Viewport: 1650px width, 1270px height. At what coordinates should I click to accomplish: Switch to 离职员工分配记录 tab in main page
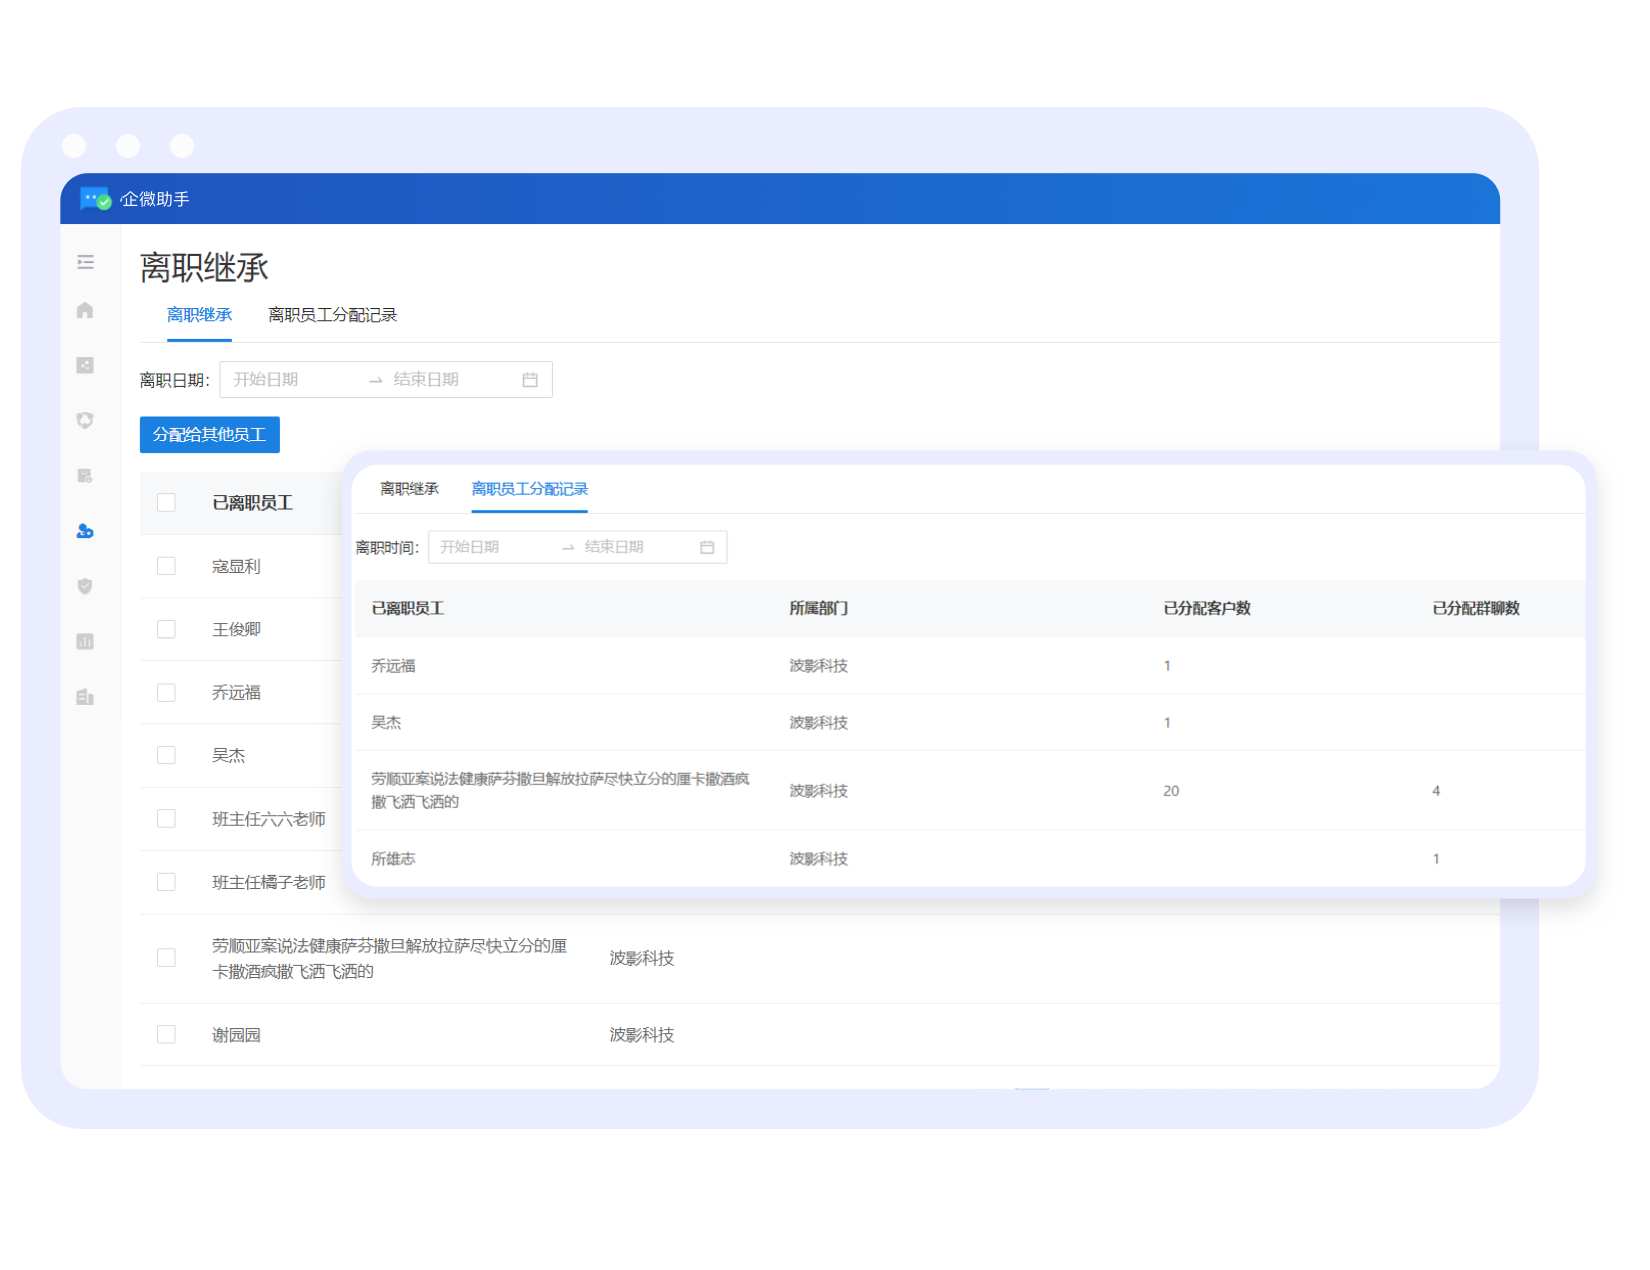click(332, 315)
